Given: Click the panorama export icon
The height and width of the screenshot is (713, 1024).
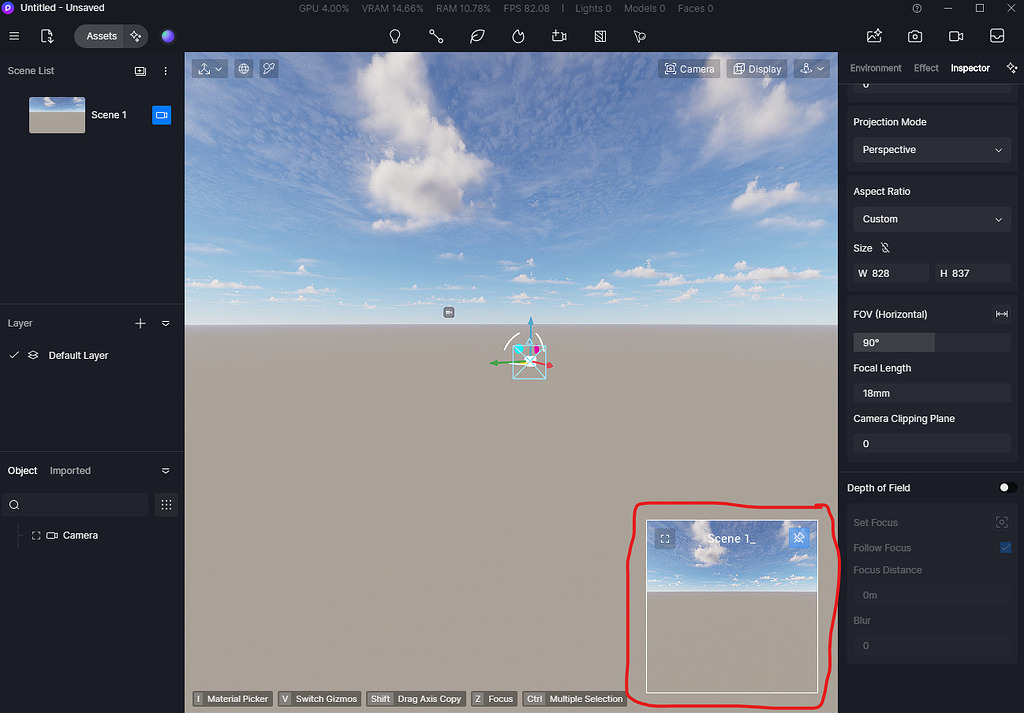Looking at the screenshot, I should coord(997,36).
